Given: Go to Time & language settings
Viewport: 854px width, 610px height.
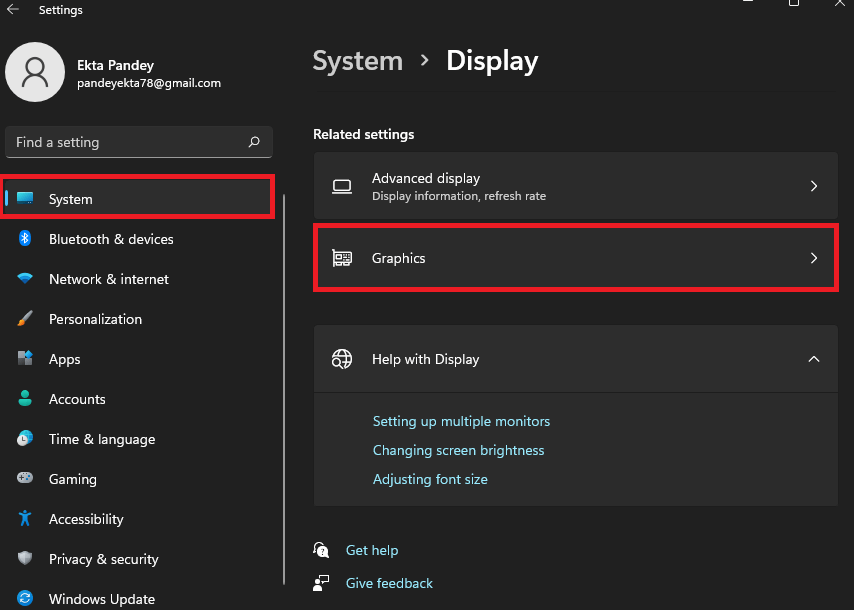Looking at the screenshot, I should tap(102, 439).
